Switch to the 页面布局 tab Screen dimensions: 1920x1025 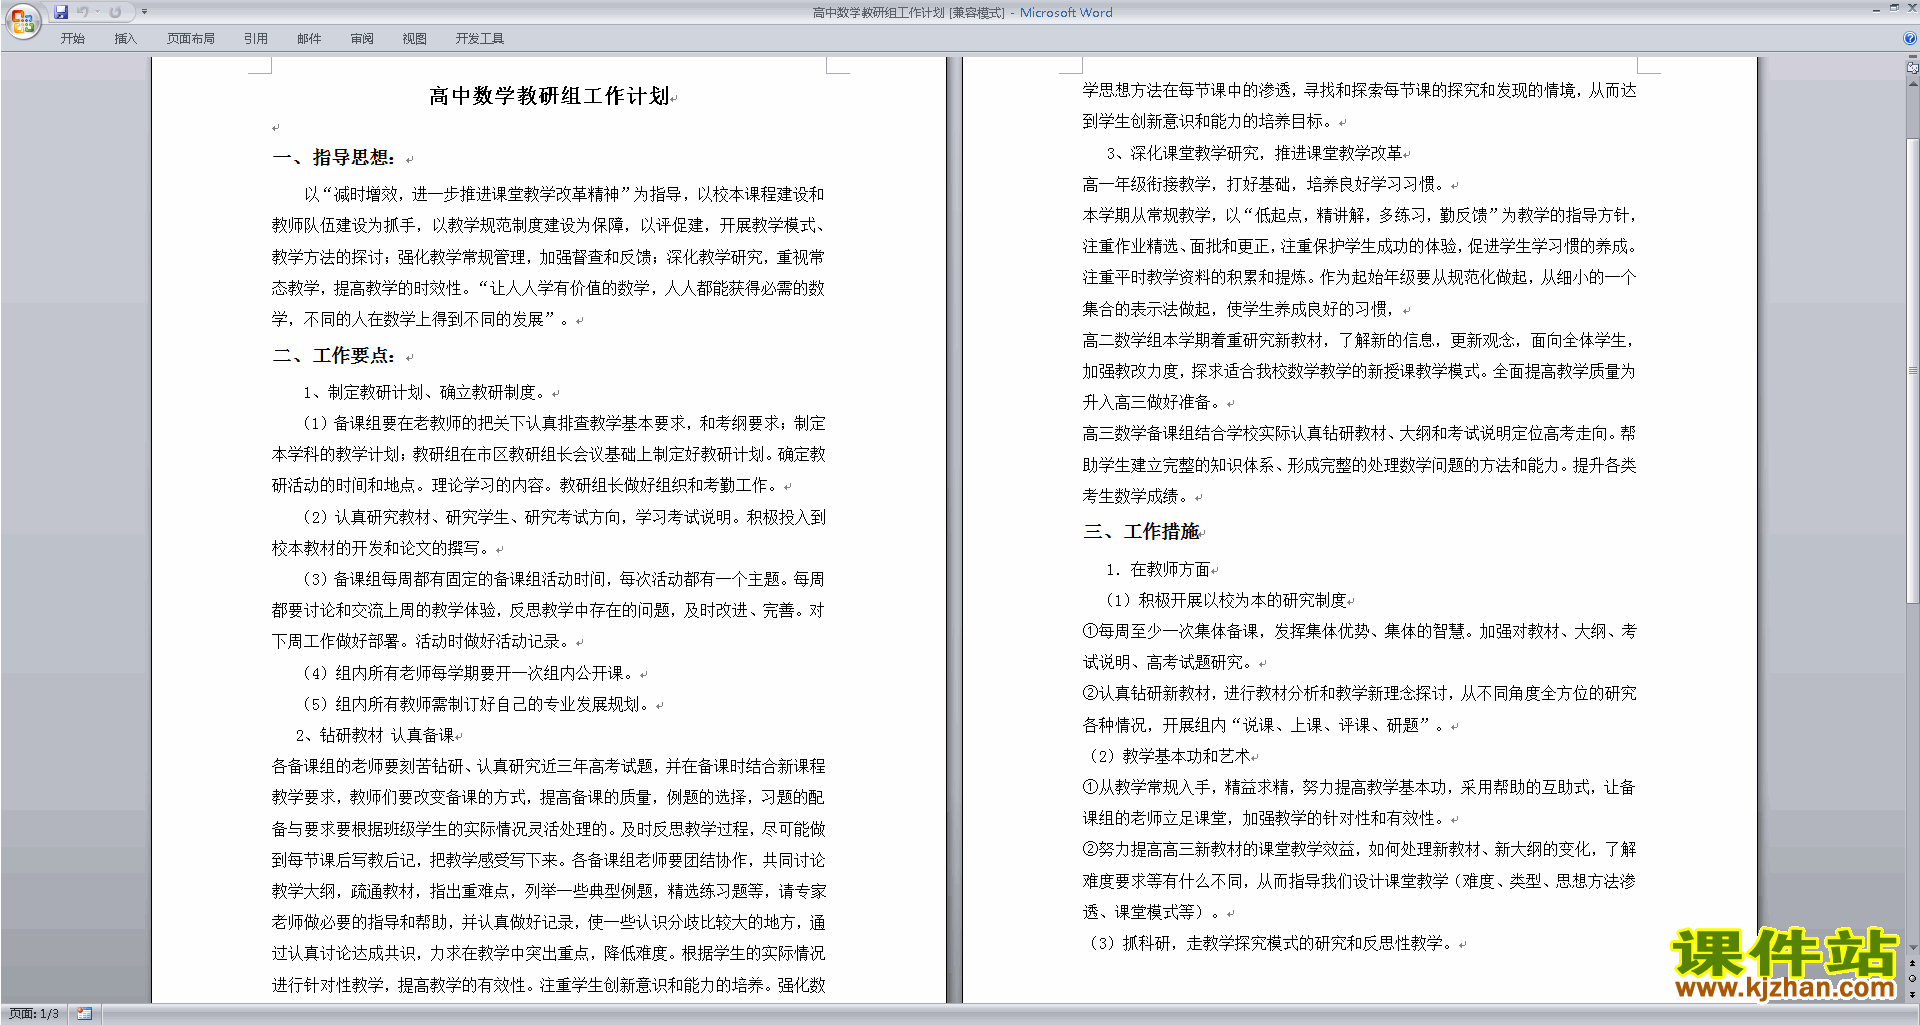(x=191, y=39)
